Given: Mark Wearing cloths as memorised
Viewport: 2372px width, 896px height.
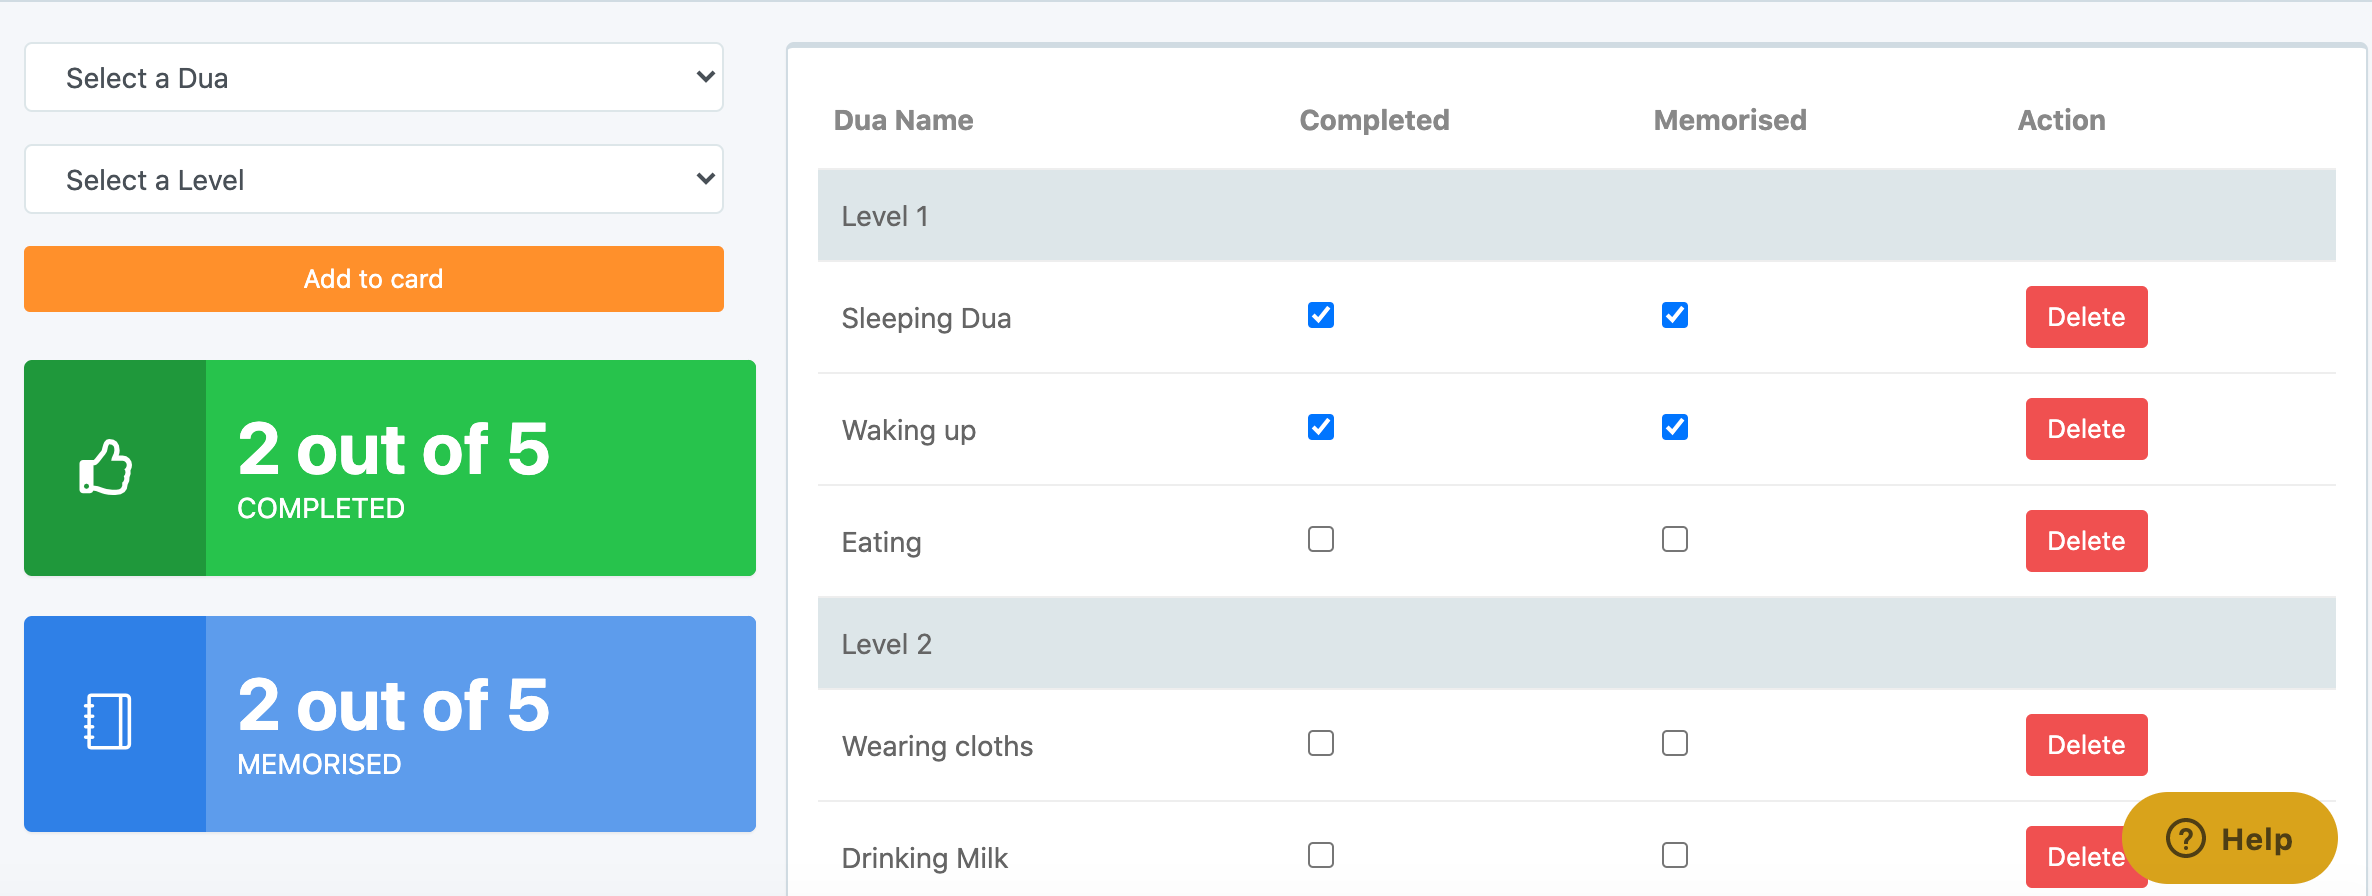Looking at the screenshot, I should click(1675, 744).
